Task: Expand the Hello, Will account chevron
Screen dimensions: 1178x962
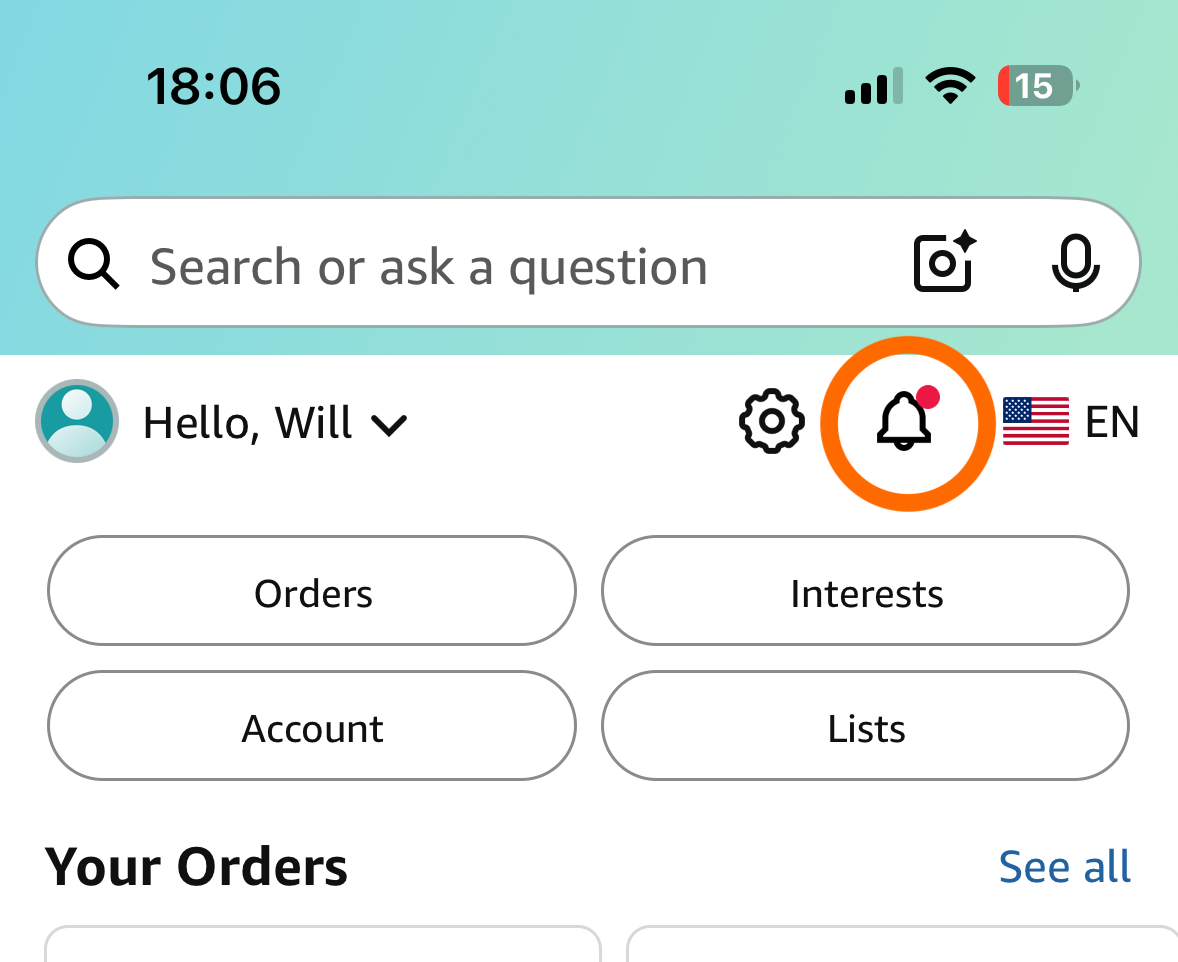Action: tap(389, 425)
